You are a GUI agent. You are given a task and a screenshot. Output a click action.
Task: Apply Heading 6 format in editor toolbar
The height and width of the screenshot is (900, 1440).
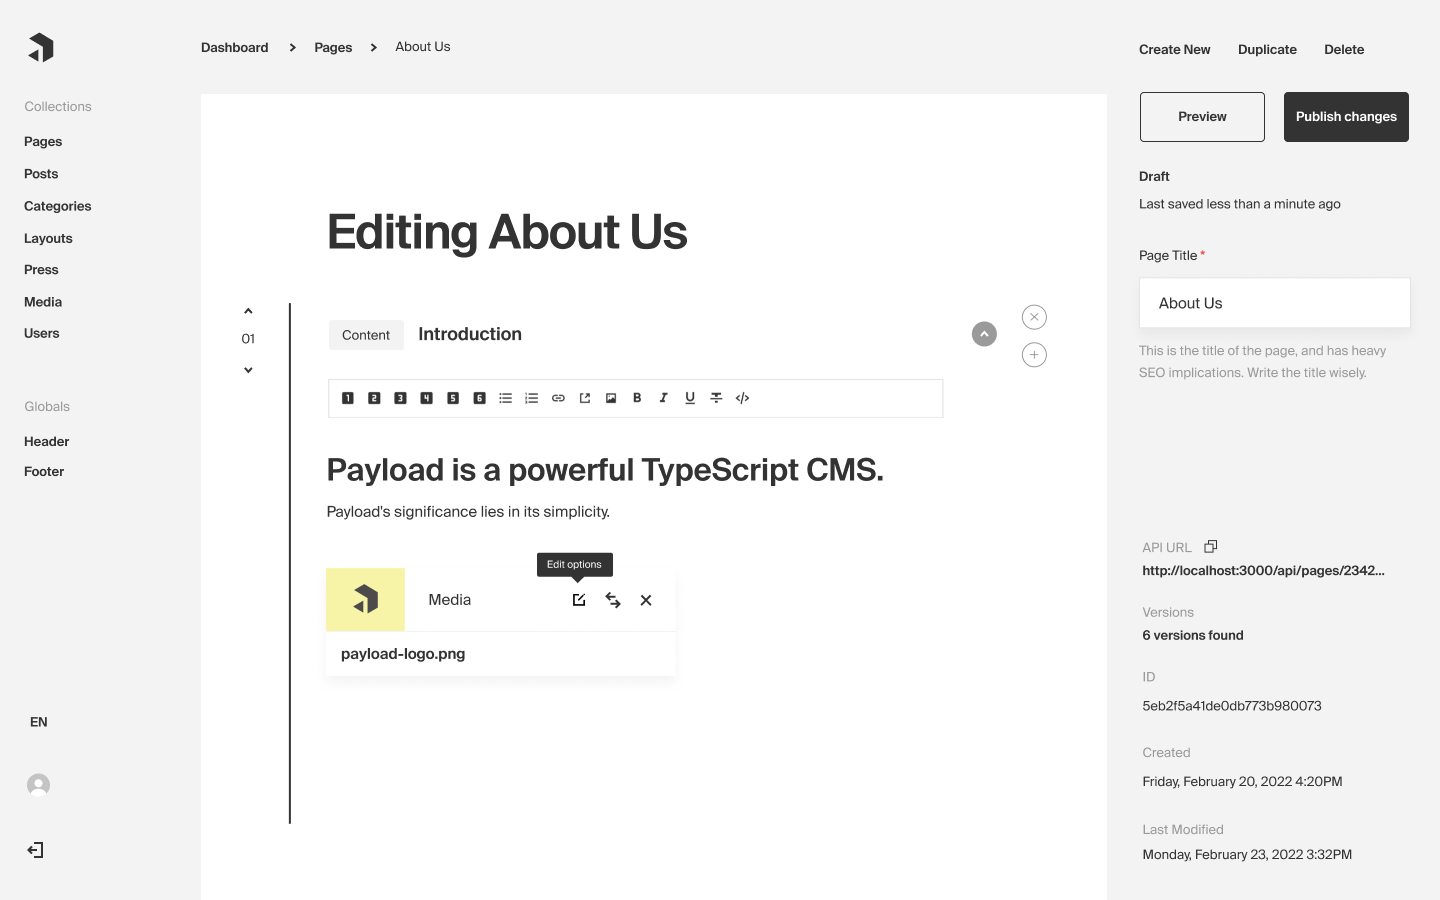479,398
